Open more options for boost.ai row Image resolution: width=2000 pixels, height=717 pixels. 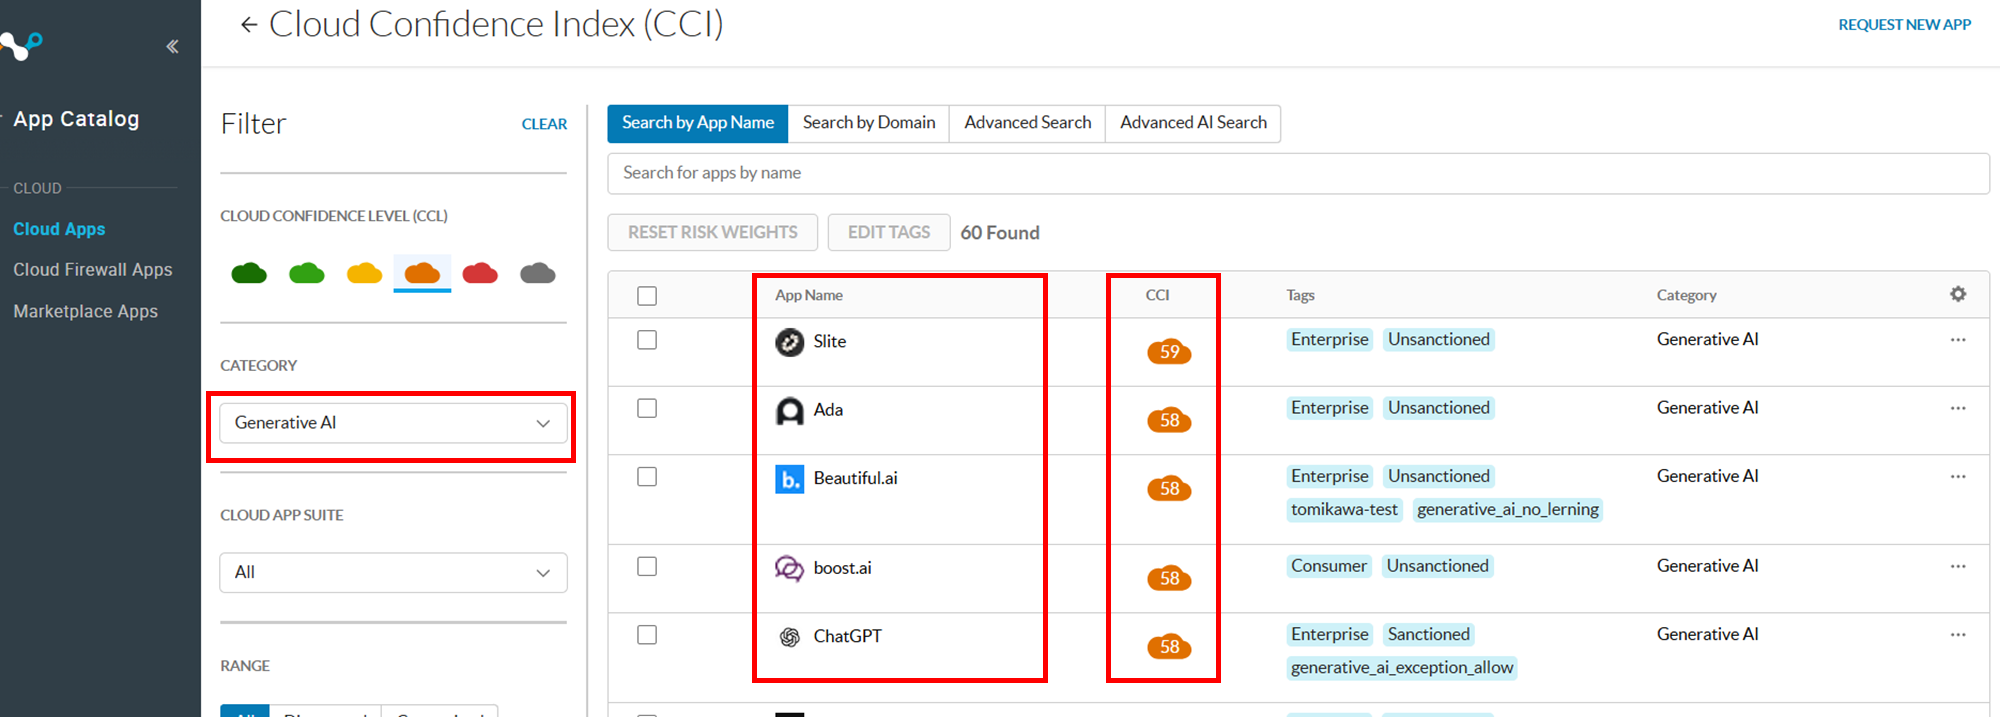pos(1958,566)
